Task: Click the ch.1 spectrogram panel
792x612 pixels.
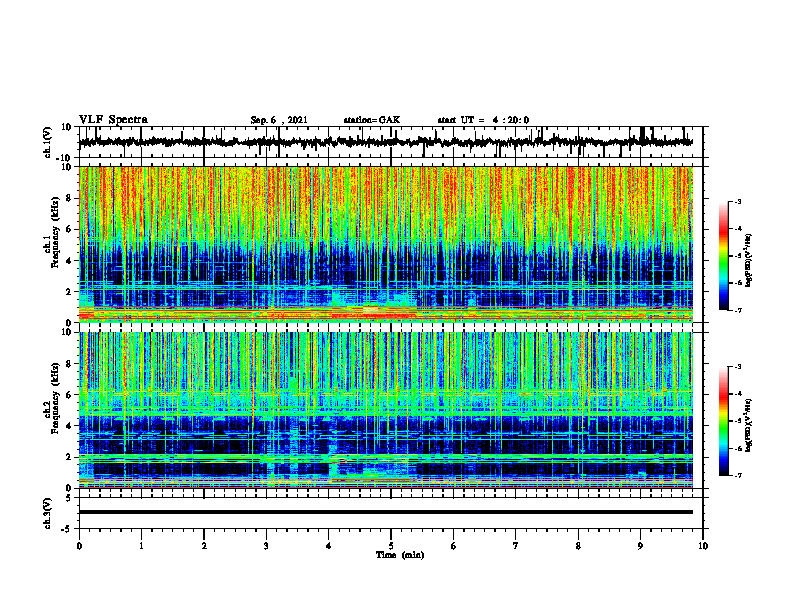Action: (x=385, y=244)
